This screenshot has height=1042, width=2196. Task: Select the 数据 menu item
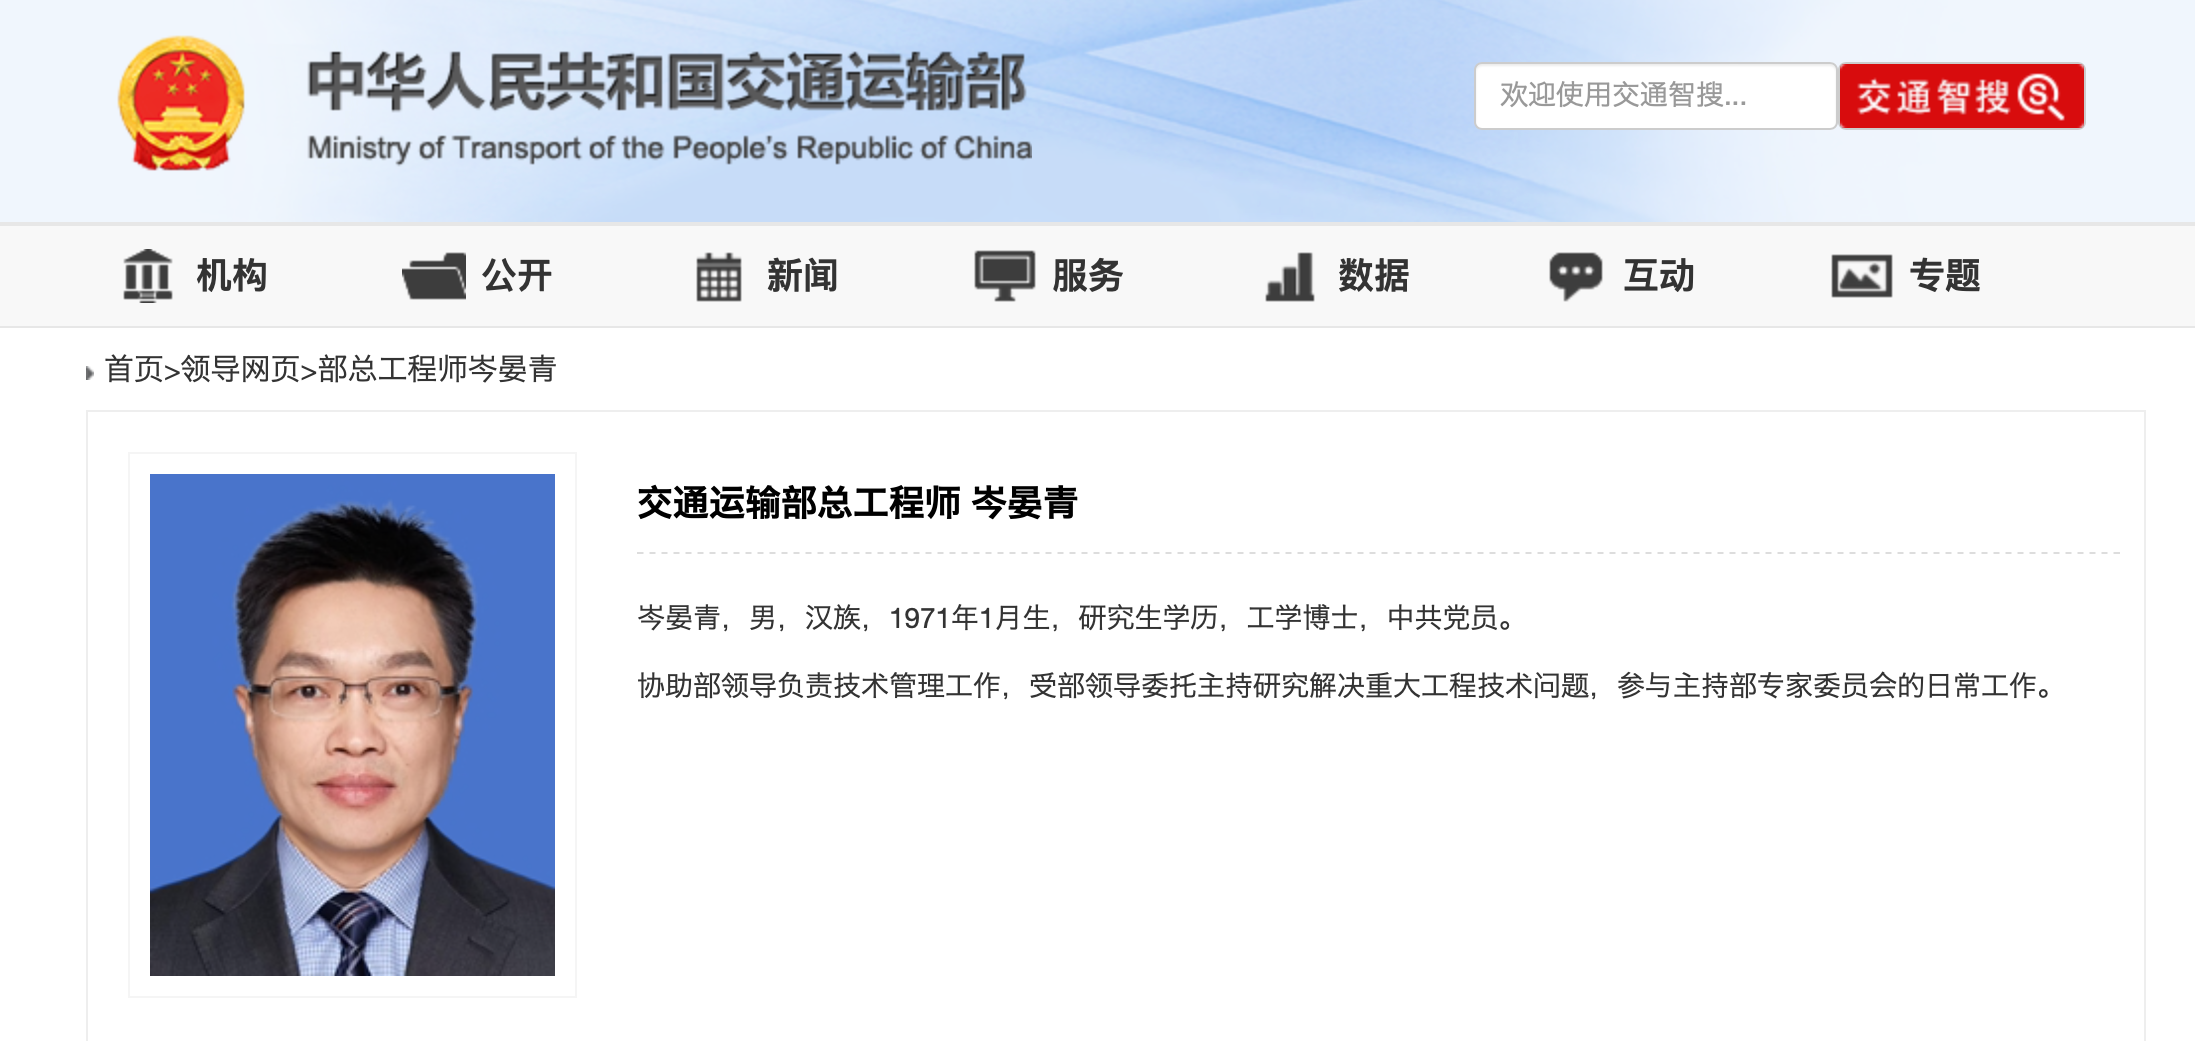(1374, 276)
